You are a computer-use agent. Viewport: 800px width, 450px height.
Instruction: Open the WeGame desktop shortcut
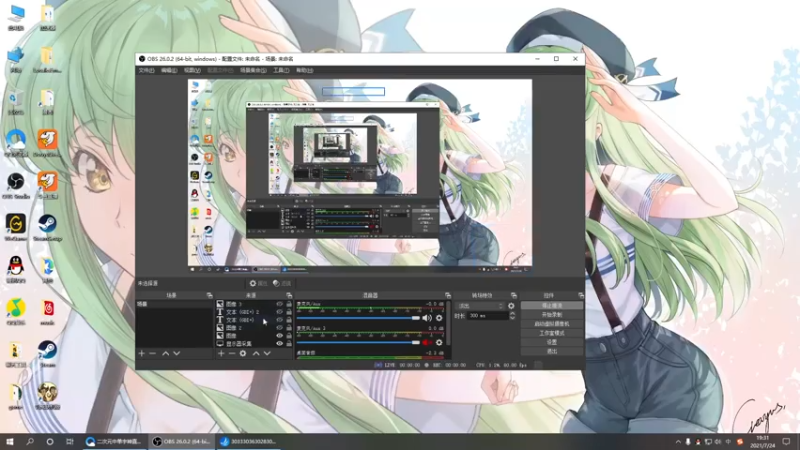[16, 228]
